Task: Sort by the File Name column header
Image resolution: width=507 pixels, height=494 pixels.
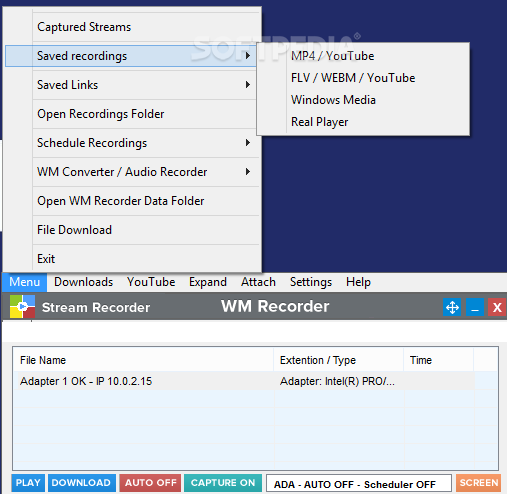Action: (144, 360)
